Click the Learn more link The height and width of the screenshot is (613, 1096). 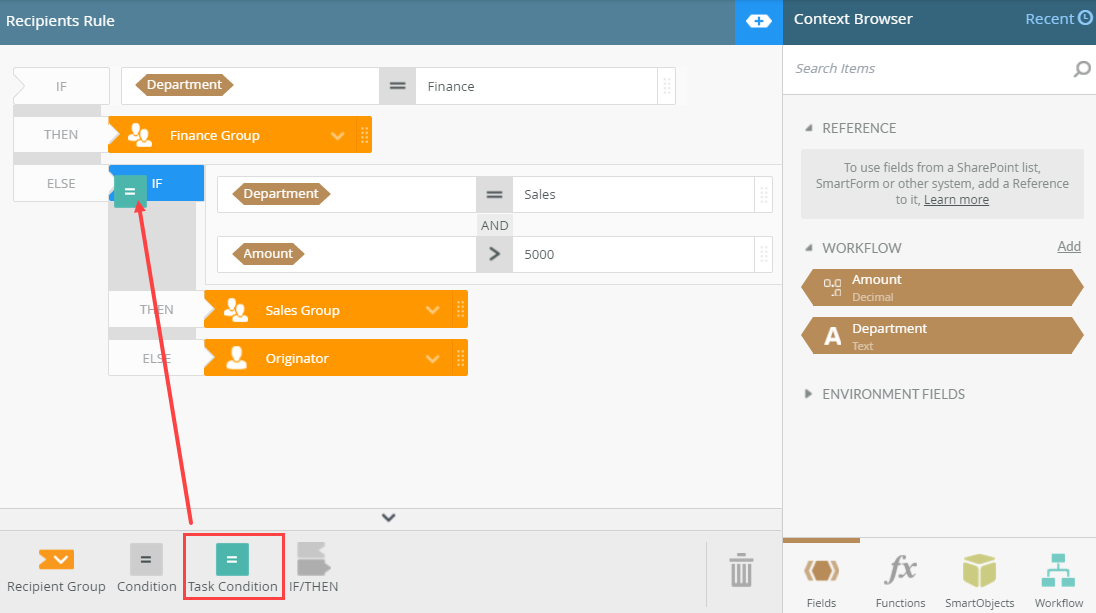956,200
